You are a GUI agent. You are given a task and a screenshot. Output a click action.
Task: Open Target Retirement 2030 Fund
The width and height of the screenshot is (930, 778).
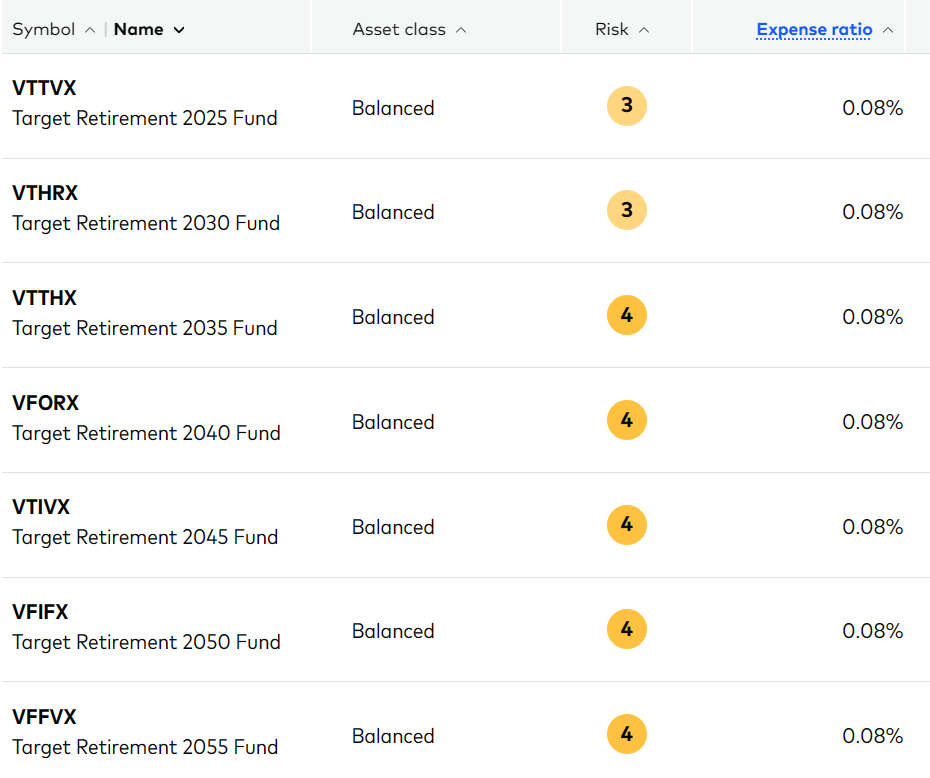[x=146, y=223]
